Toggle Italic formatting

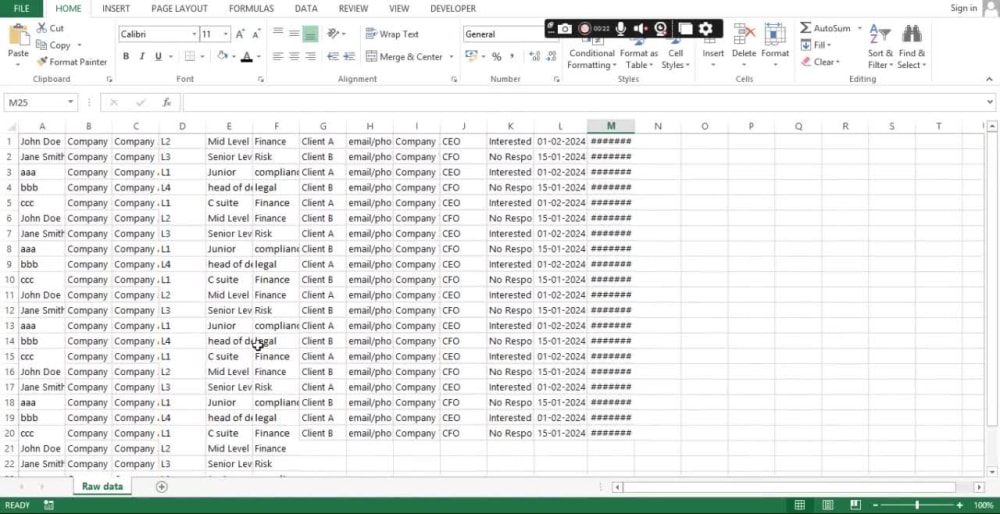pyautogui.click(x=142, y=56)
